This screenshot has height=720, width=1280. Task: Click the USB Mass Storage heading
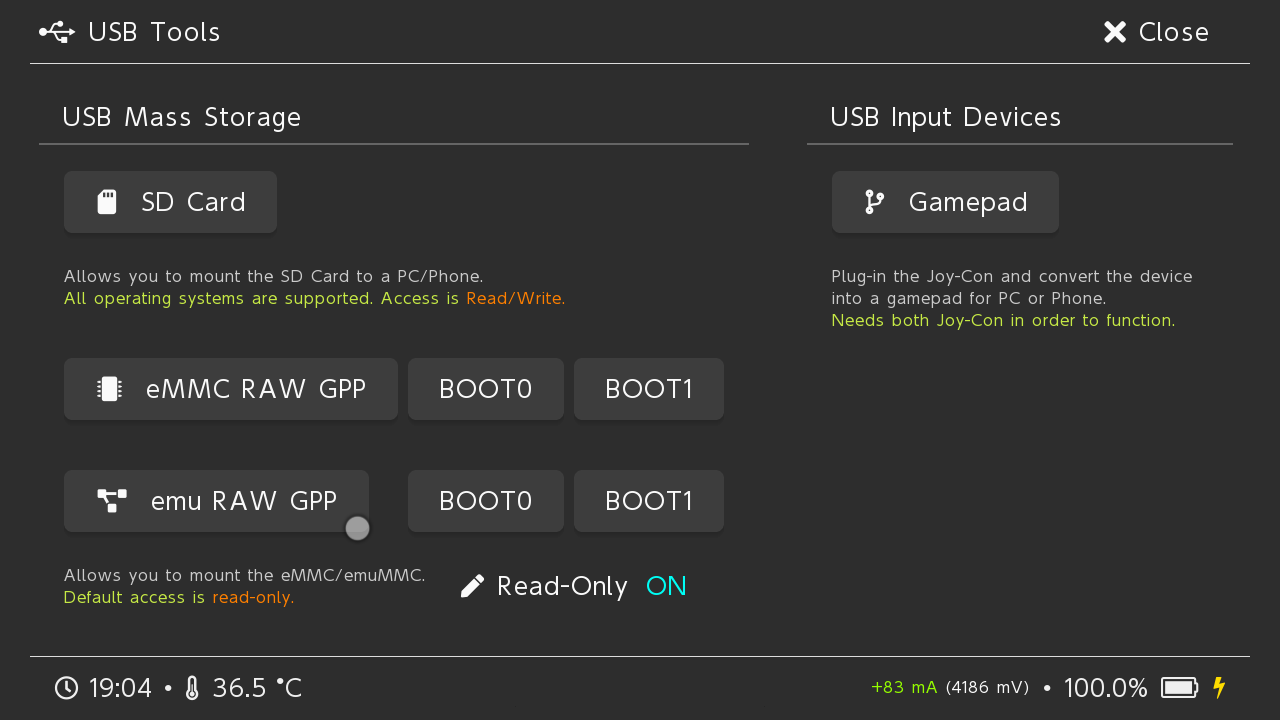(x=181, y=117)
